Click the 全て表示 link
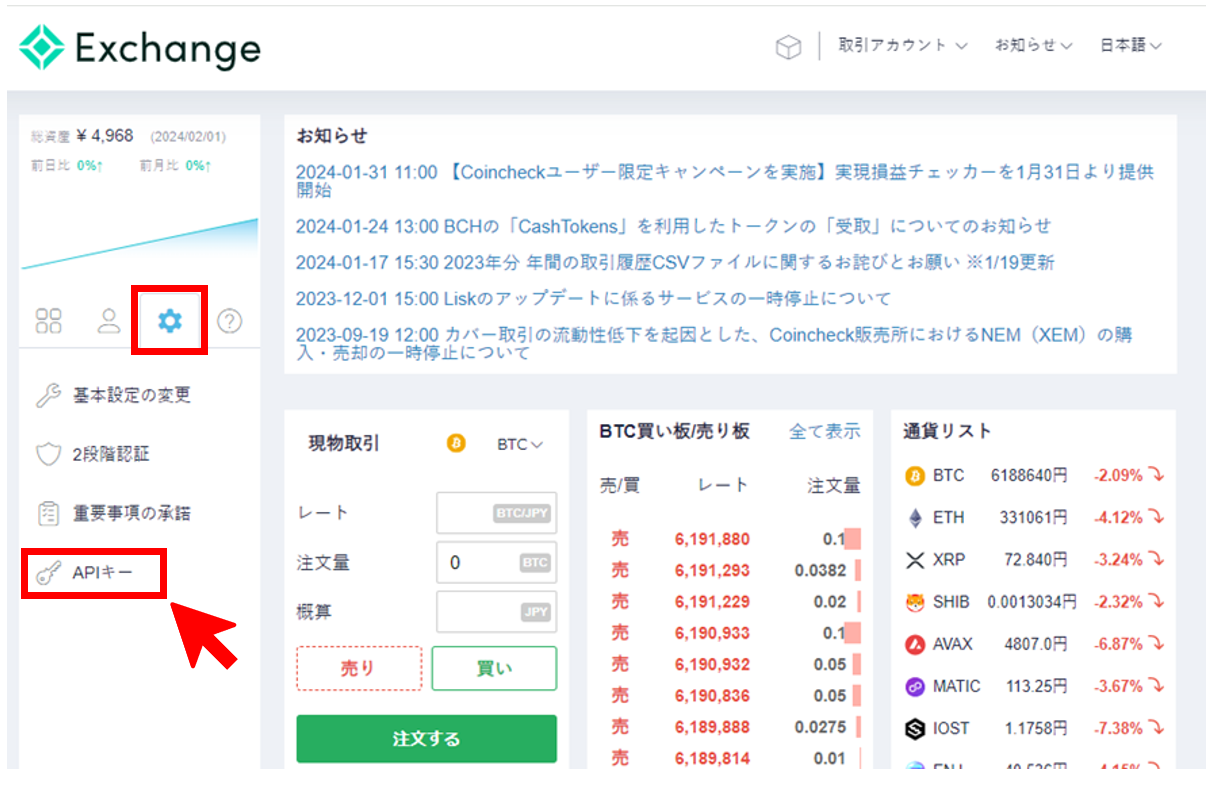 pyautogui.click(x=824, y=432)
